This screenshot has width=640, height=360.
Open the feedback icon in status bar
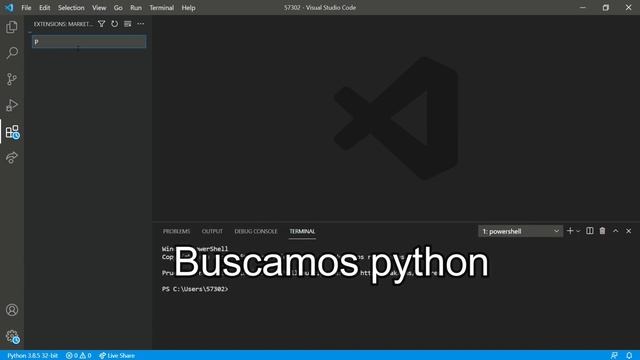tap(614, 356)
